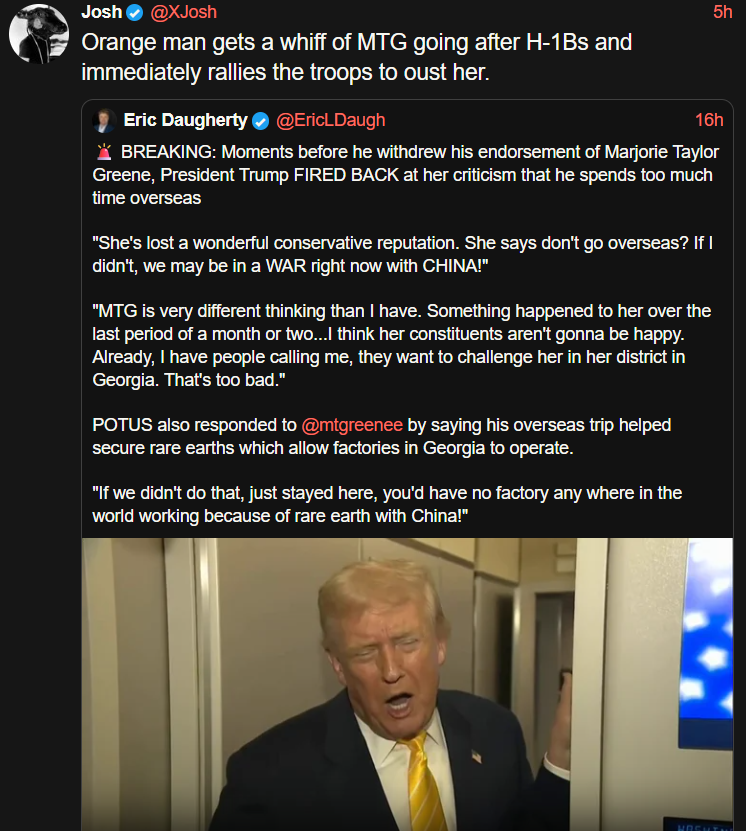Viewport: 746px width, 831px height.
Task: Click Josh's post text about H-1Bs
Action: [357, 57]
